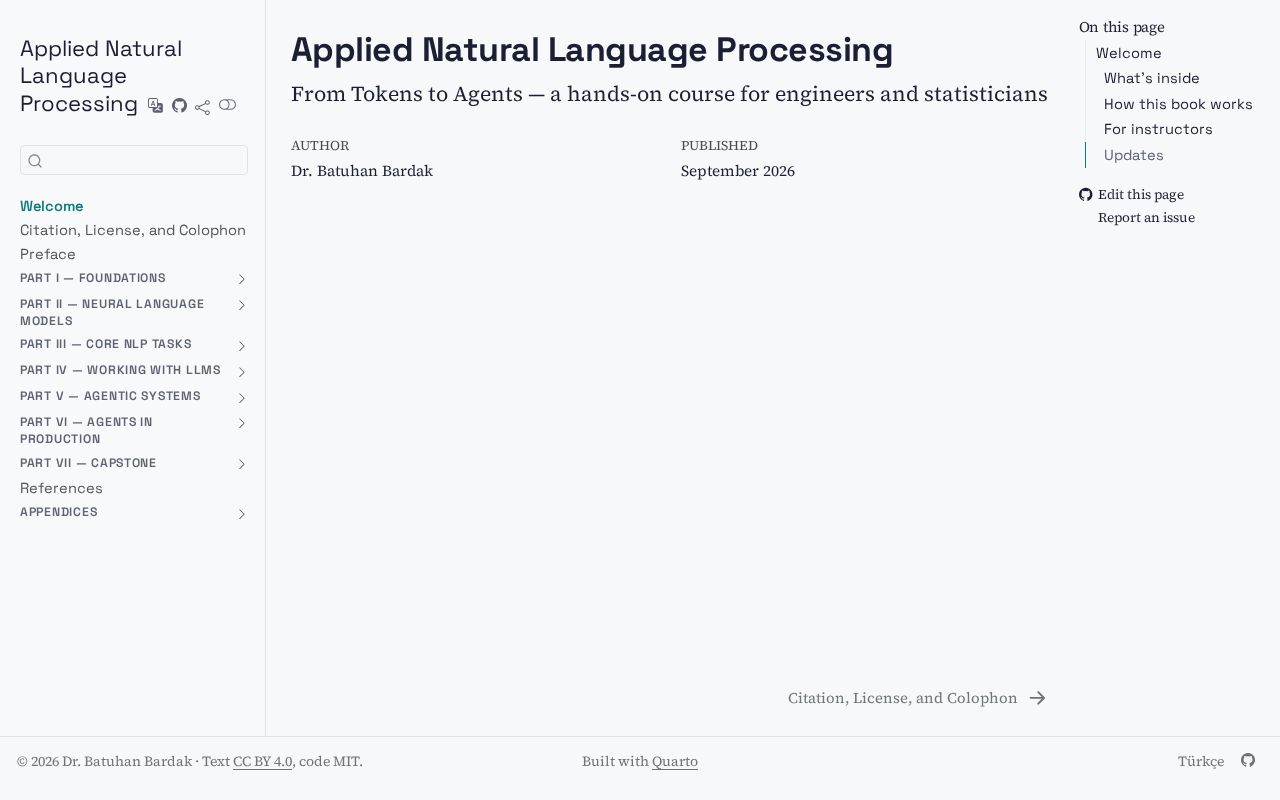Open the References page in sidebar
Image resolution: width=1280 pixels, height=800 pixels.
point(61,488)
